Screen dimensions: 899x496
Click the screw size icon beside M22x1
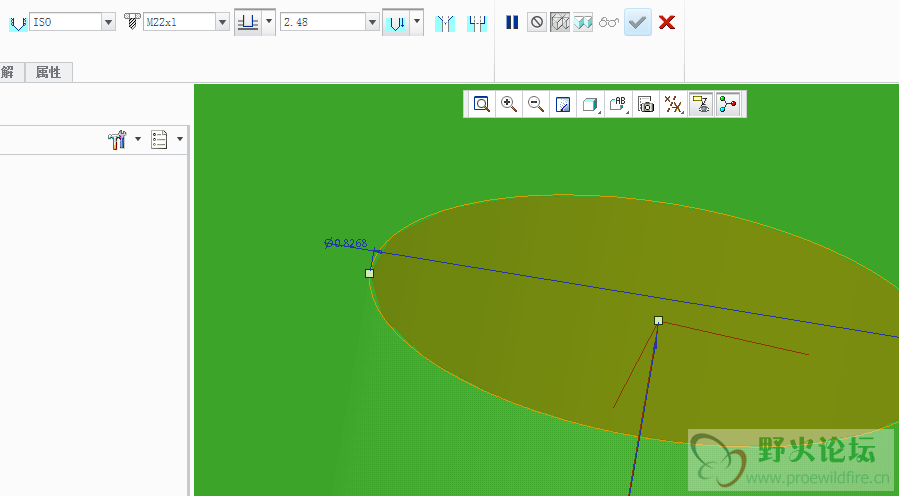coord(132,22)
